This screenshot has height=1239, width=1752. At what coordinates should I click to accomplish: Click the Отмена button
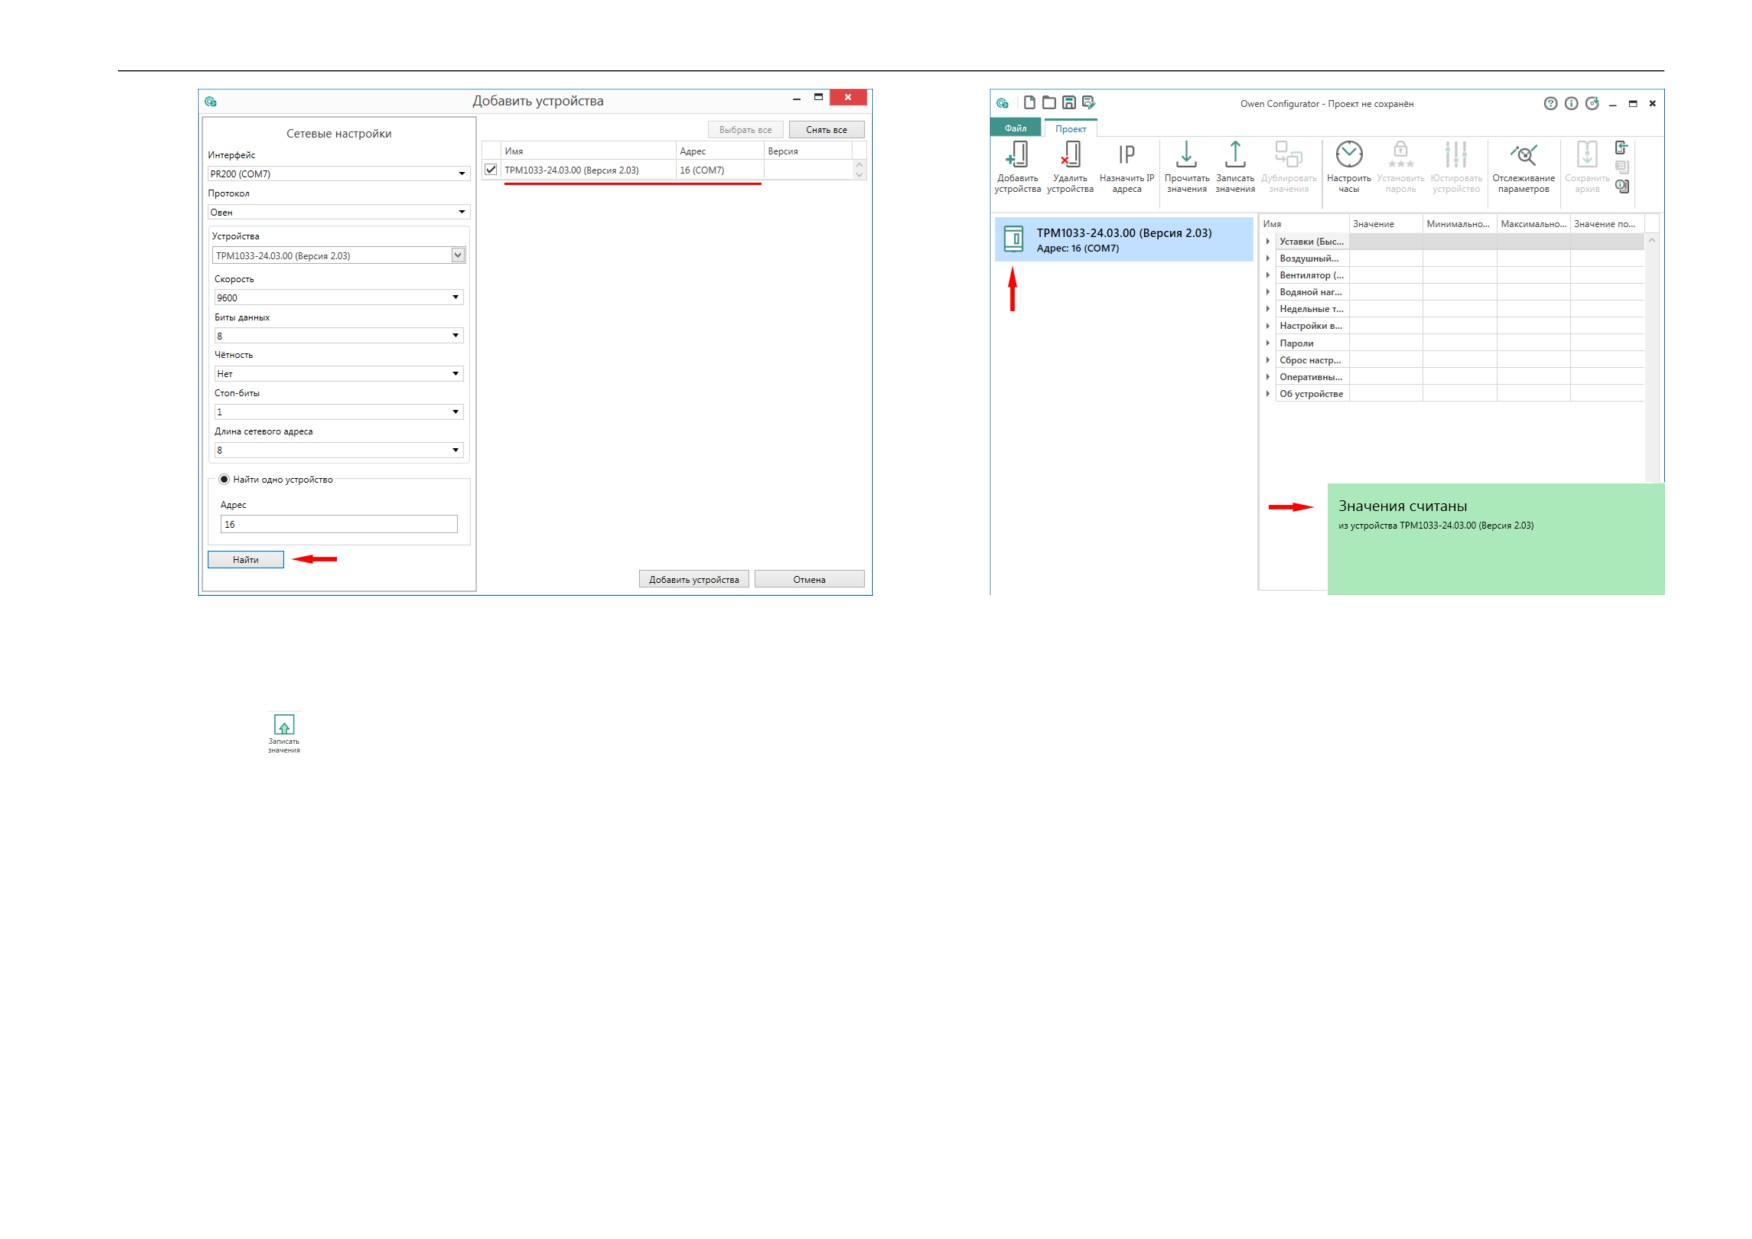(x=809, y=580)
